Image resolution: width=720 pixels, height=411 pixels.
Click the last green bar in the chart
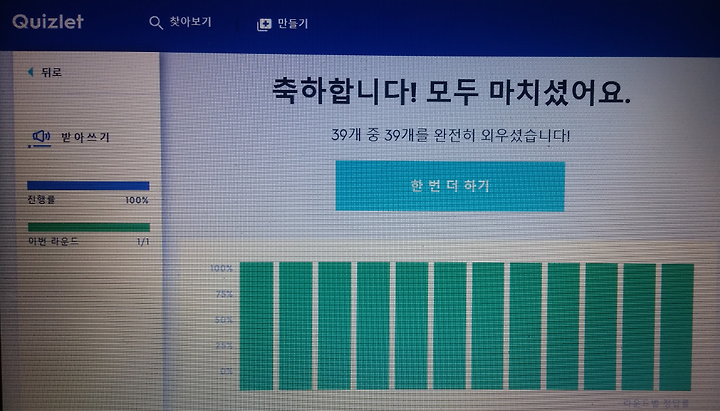[676, 327]
